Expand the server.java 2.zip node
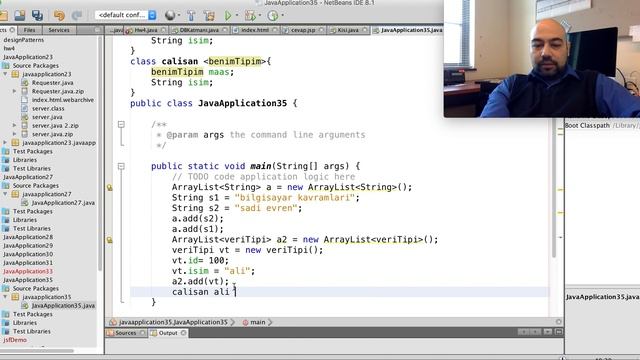Image resolution: width=640 pixels, height=360 pixels. (15, 126)
